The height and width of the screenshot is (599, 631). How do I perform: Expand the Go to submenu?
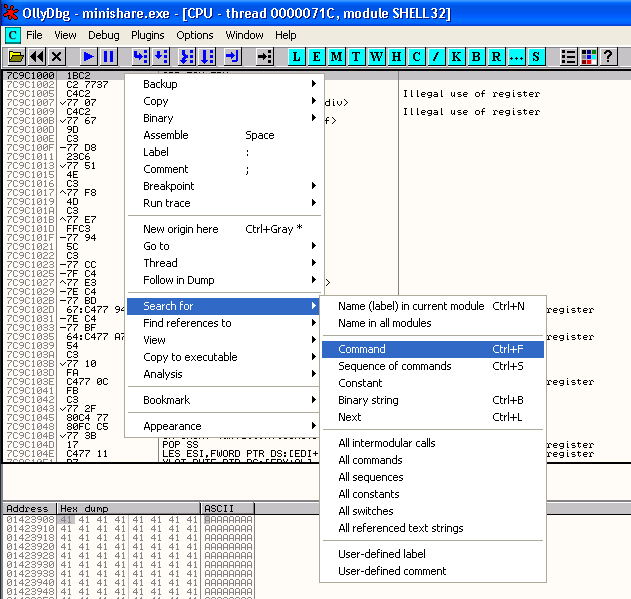225,246
